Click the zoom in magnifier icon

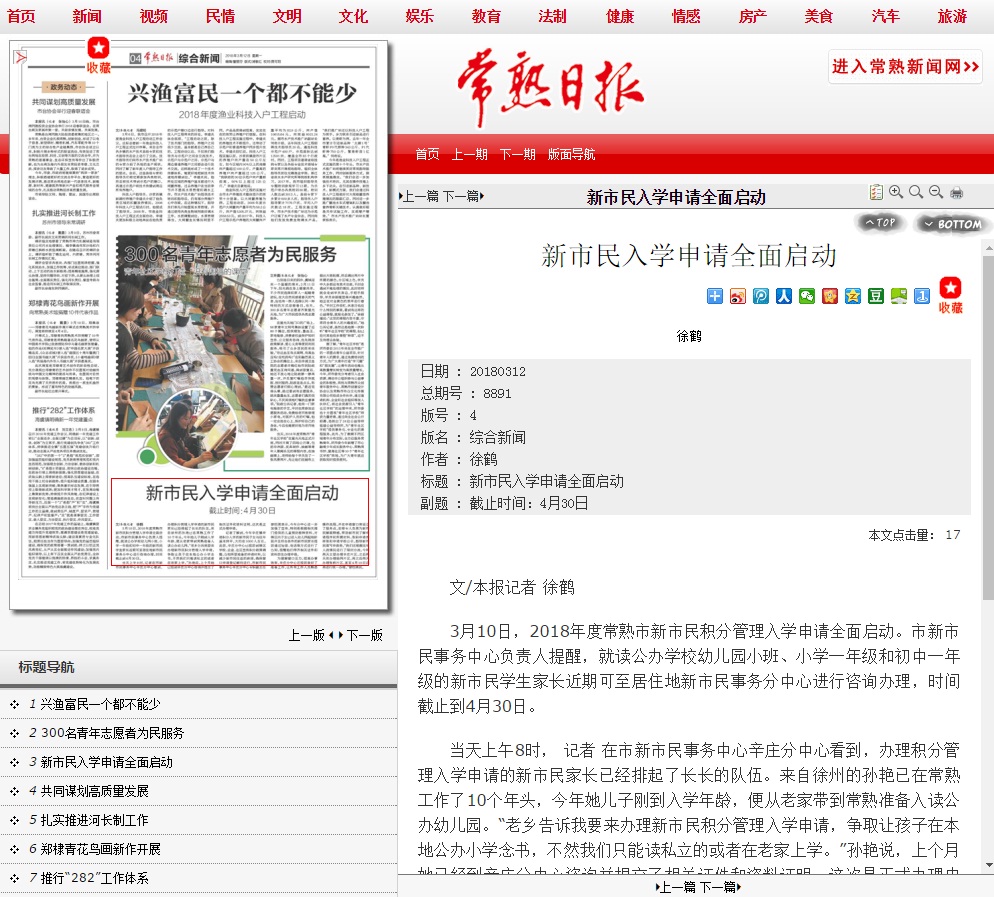[896, 191]
